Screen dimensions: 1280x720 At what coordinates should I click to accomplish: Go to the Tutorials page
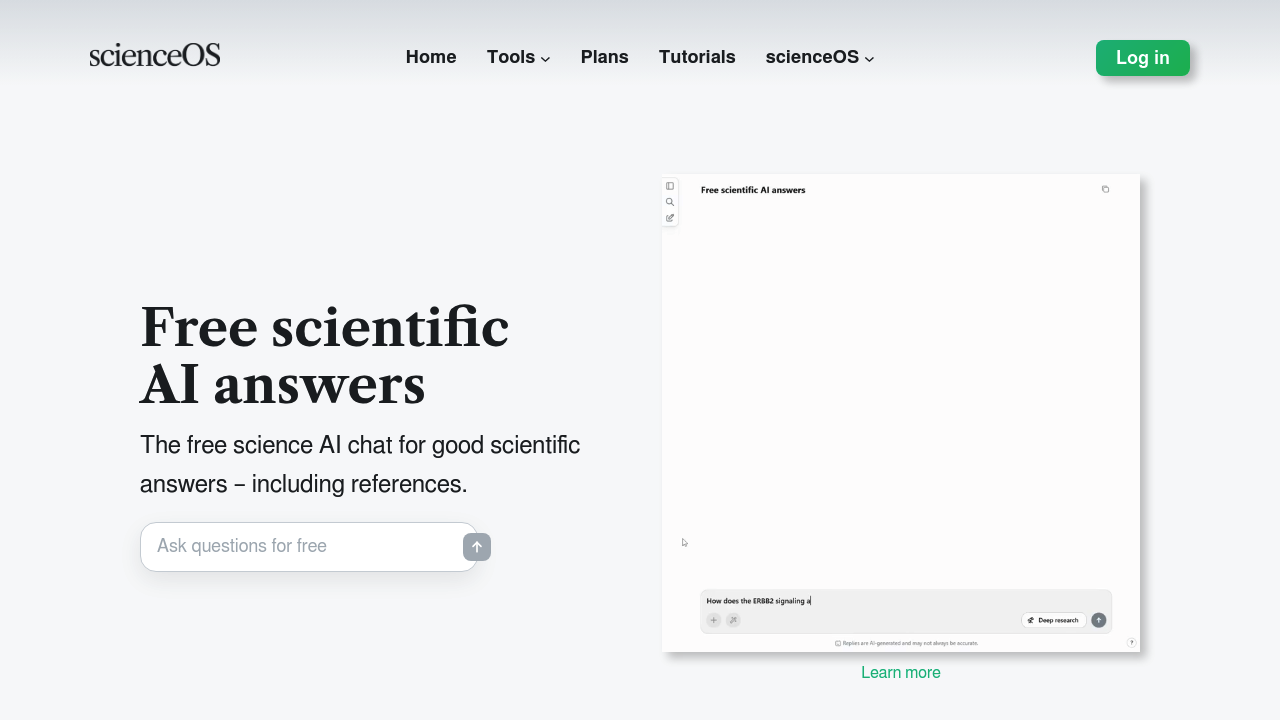coord(697,57)
